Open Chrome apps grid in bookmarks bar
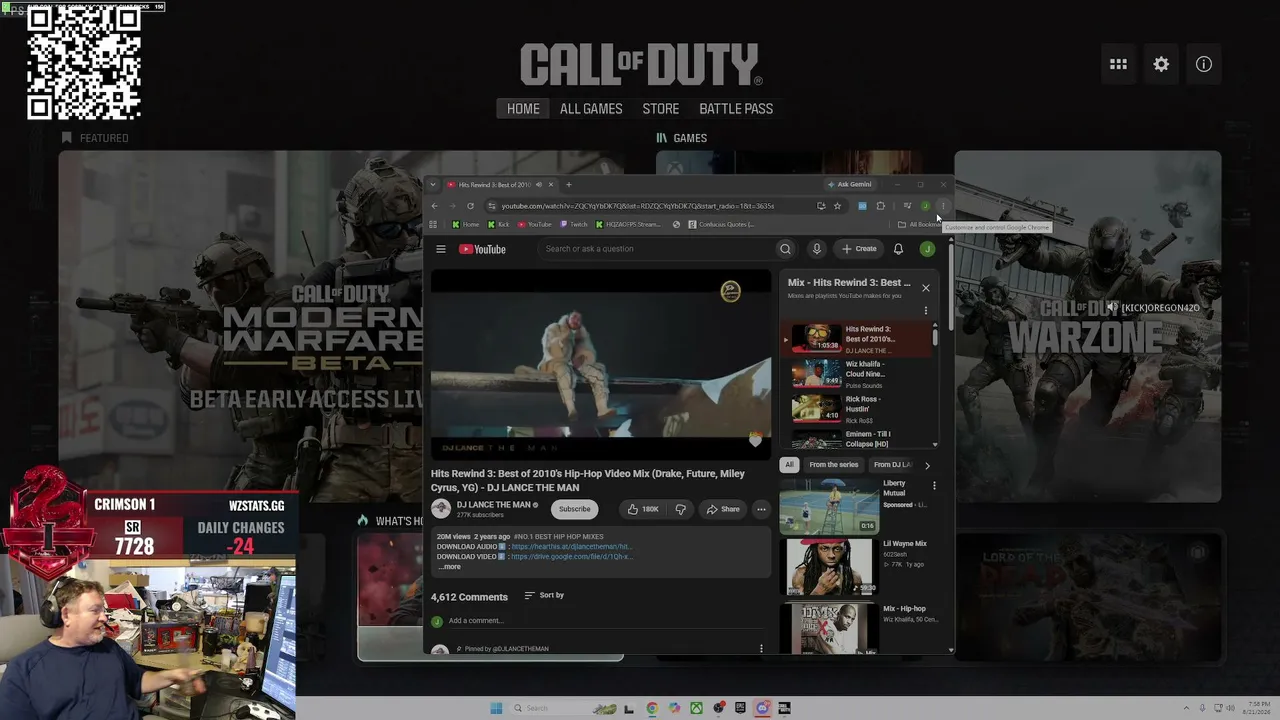Image resolution: width=1280 pixels, height=720 pixels. pyautogui.click(x=433, y=224)
